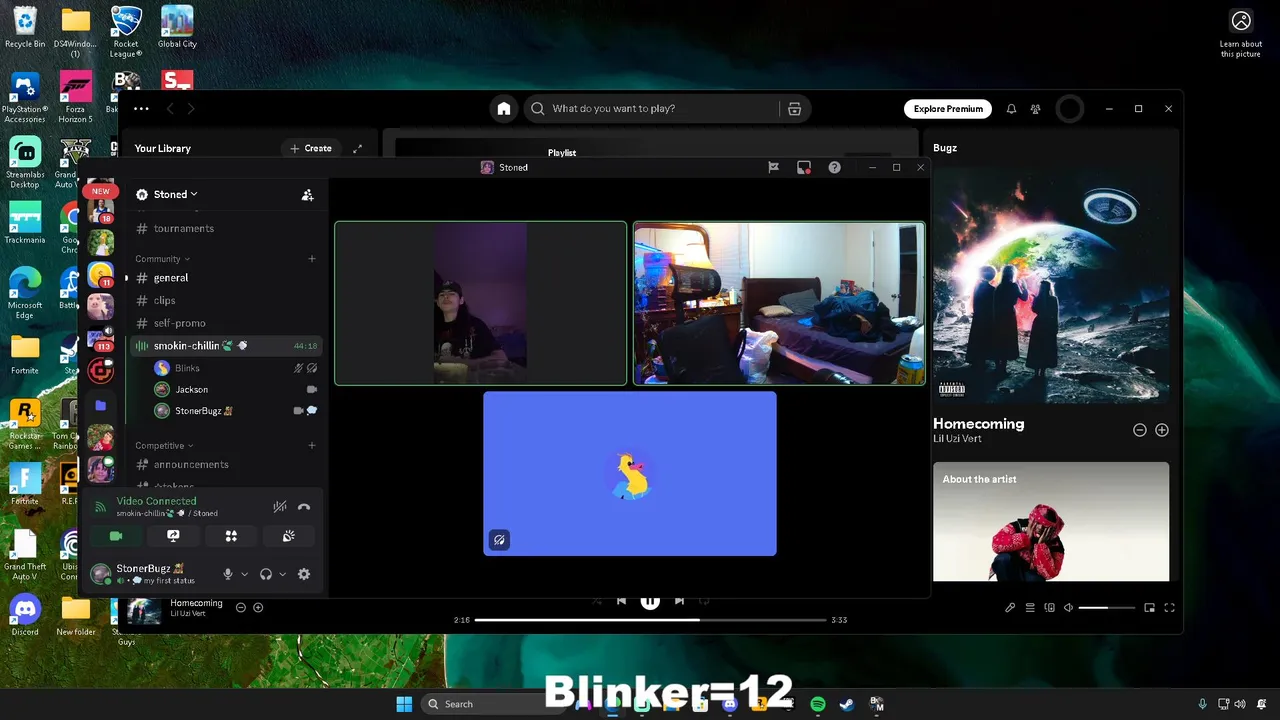This screenshot has width=1280, height=720.
Task: Open Spotify three-dots menu
Action: pyautogui.click(x=141, y=109)
